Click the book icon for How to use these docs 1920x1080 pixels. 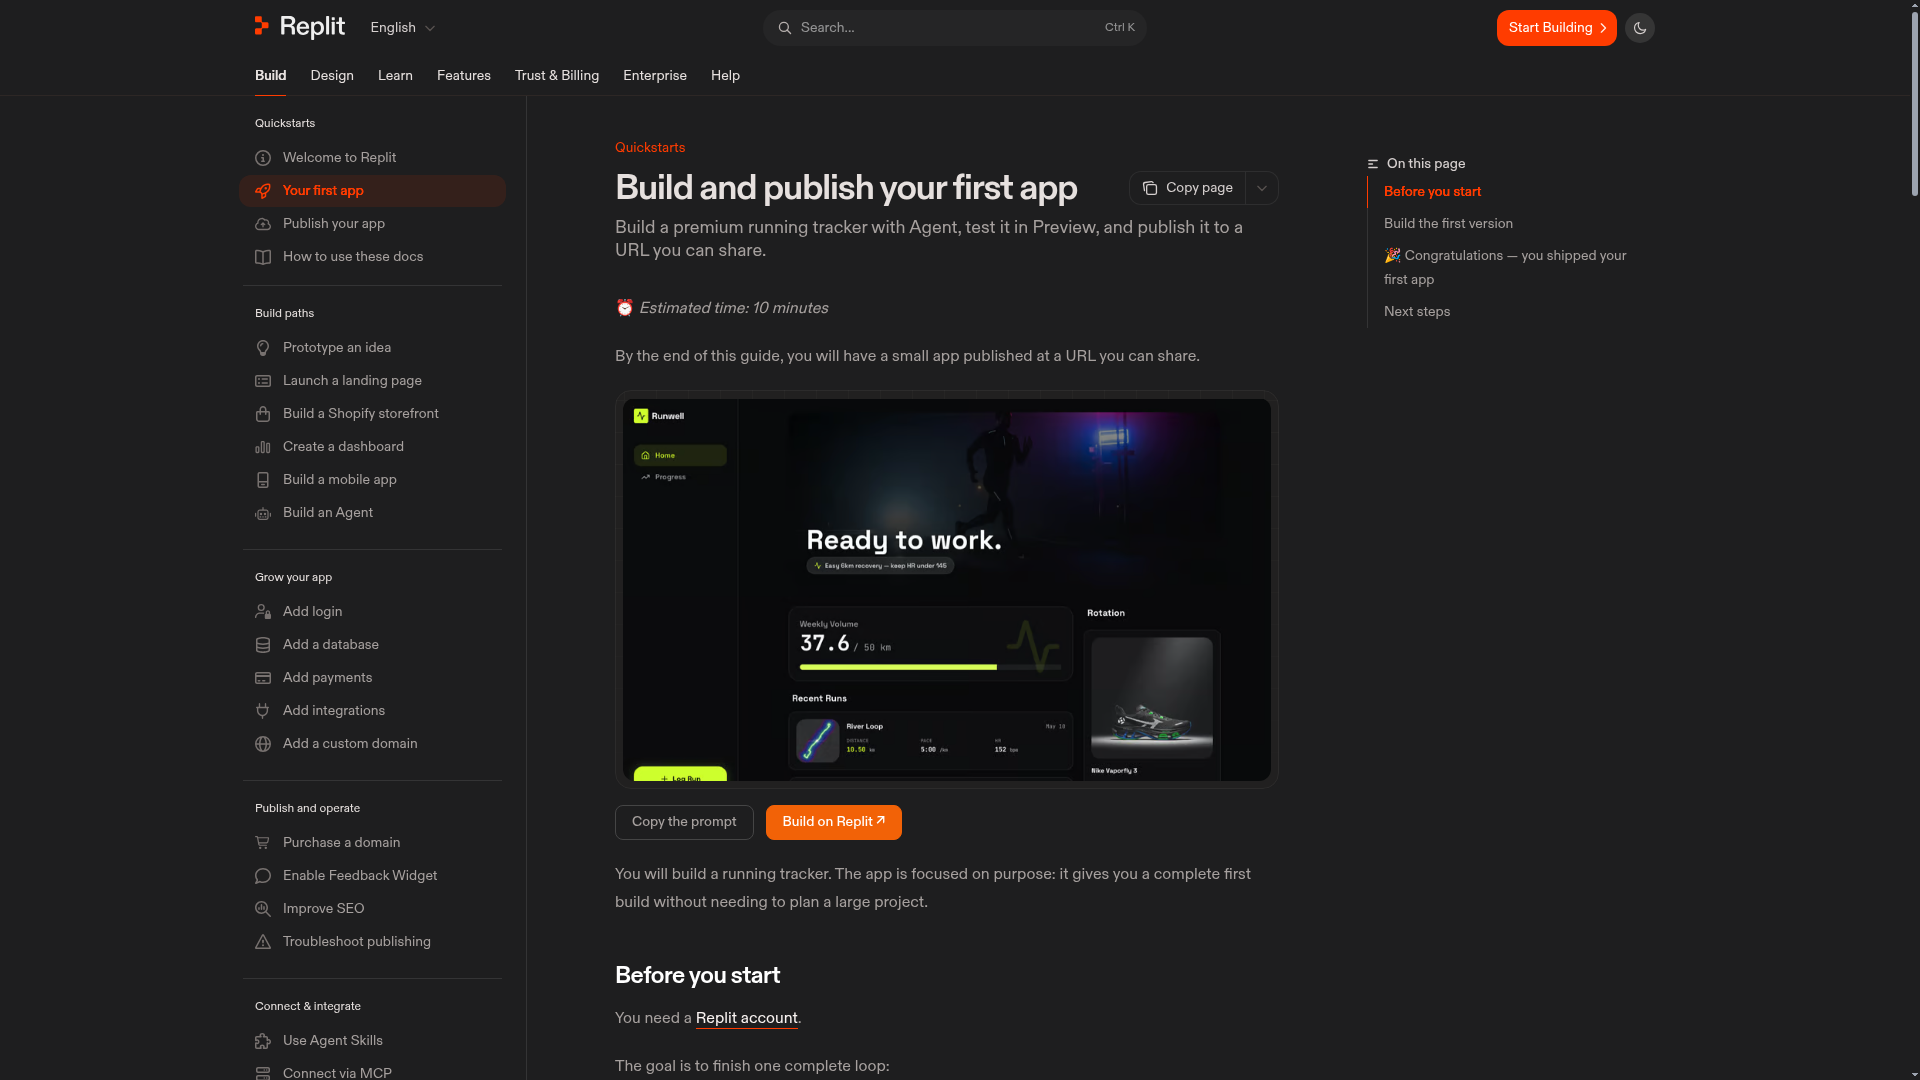coord(263,257)
